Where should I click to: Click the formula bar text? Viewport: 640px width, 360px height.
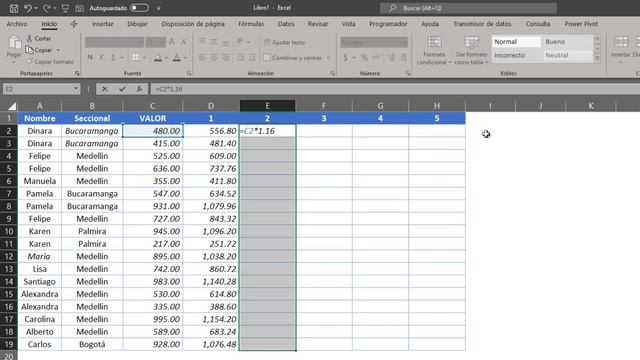click(169, 89)
